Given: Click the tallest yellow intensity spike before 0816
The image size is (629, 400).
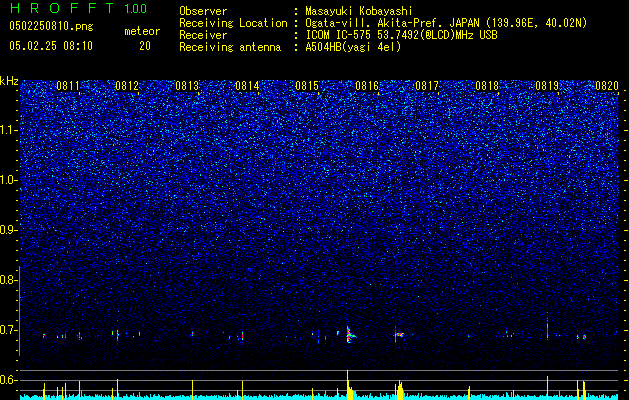Looking at the screenshot, I should click(348, 385).
